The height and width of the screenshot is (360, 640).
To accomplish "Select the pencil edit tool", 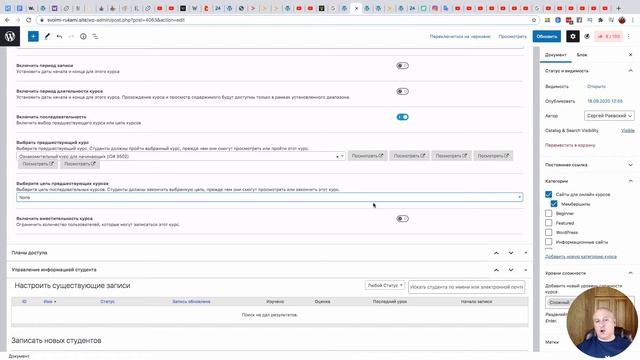I will click(47, 36).
